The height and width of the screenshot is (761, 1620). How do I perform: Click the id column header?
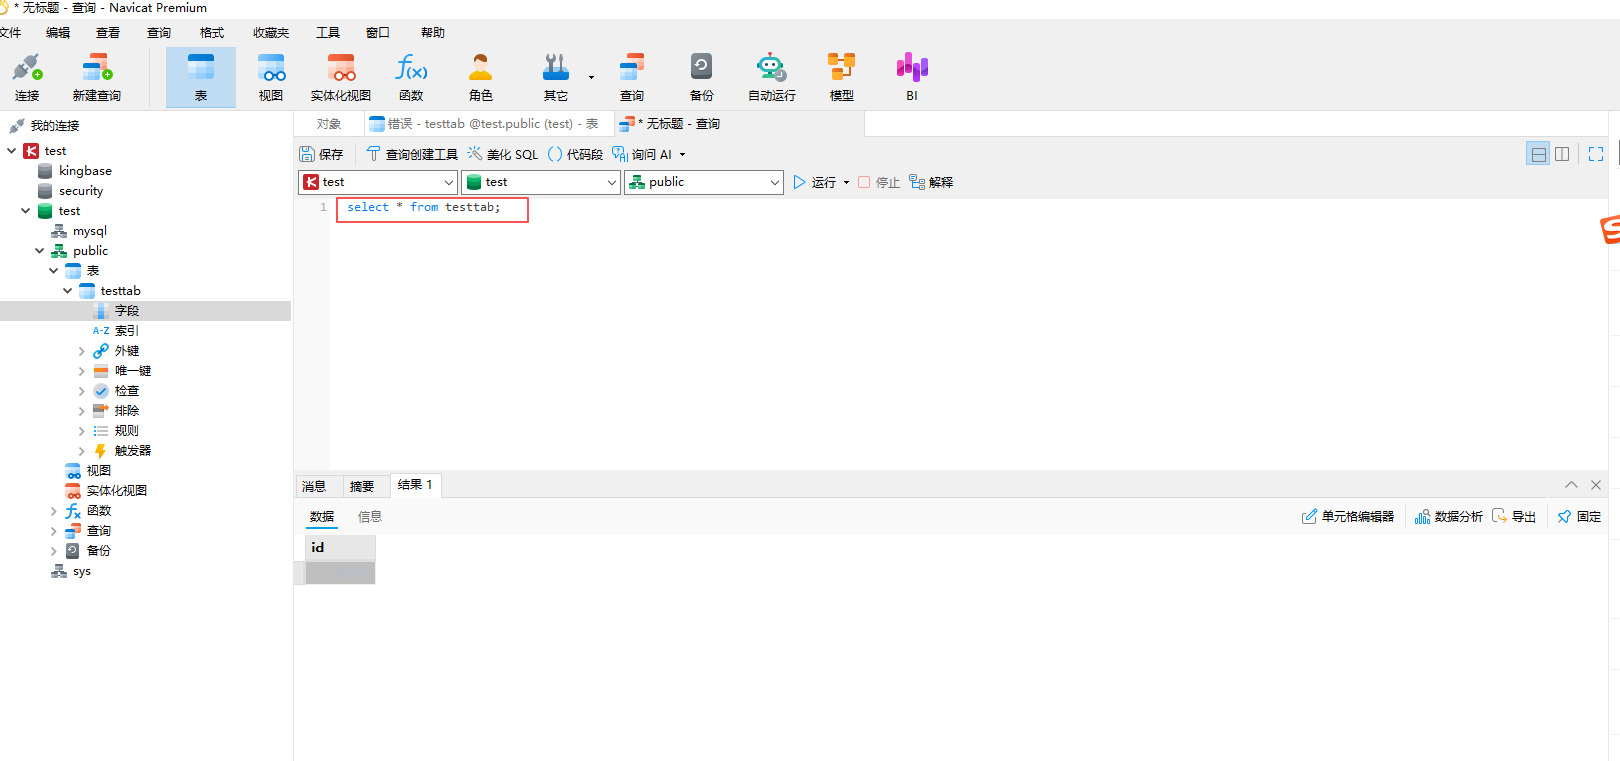coord(340,547)
